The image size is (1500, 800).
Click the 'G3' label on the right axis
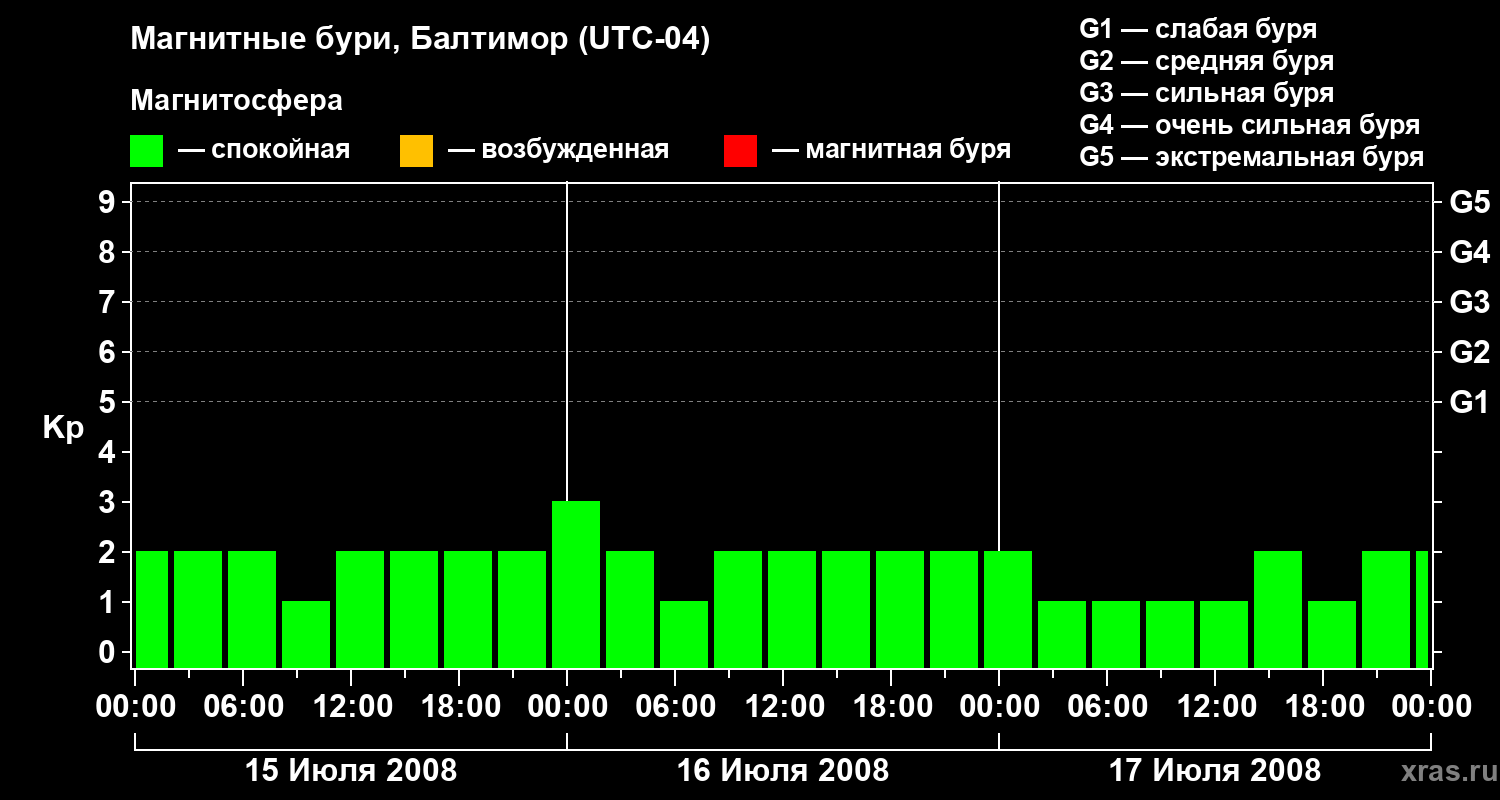pyautogui.click(x=1469, y=302)
